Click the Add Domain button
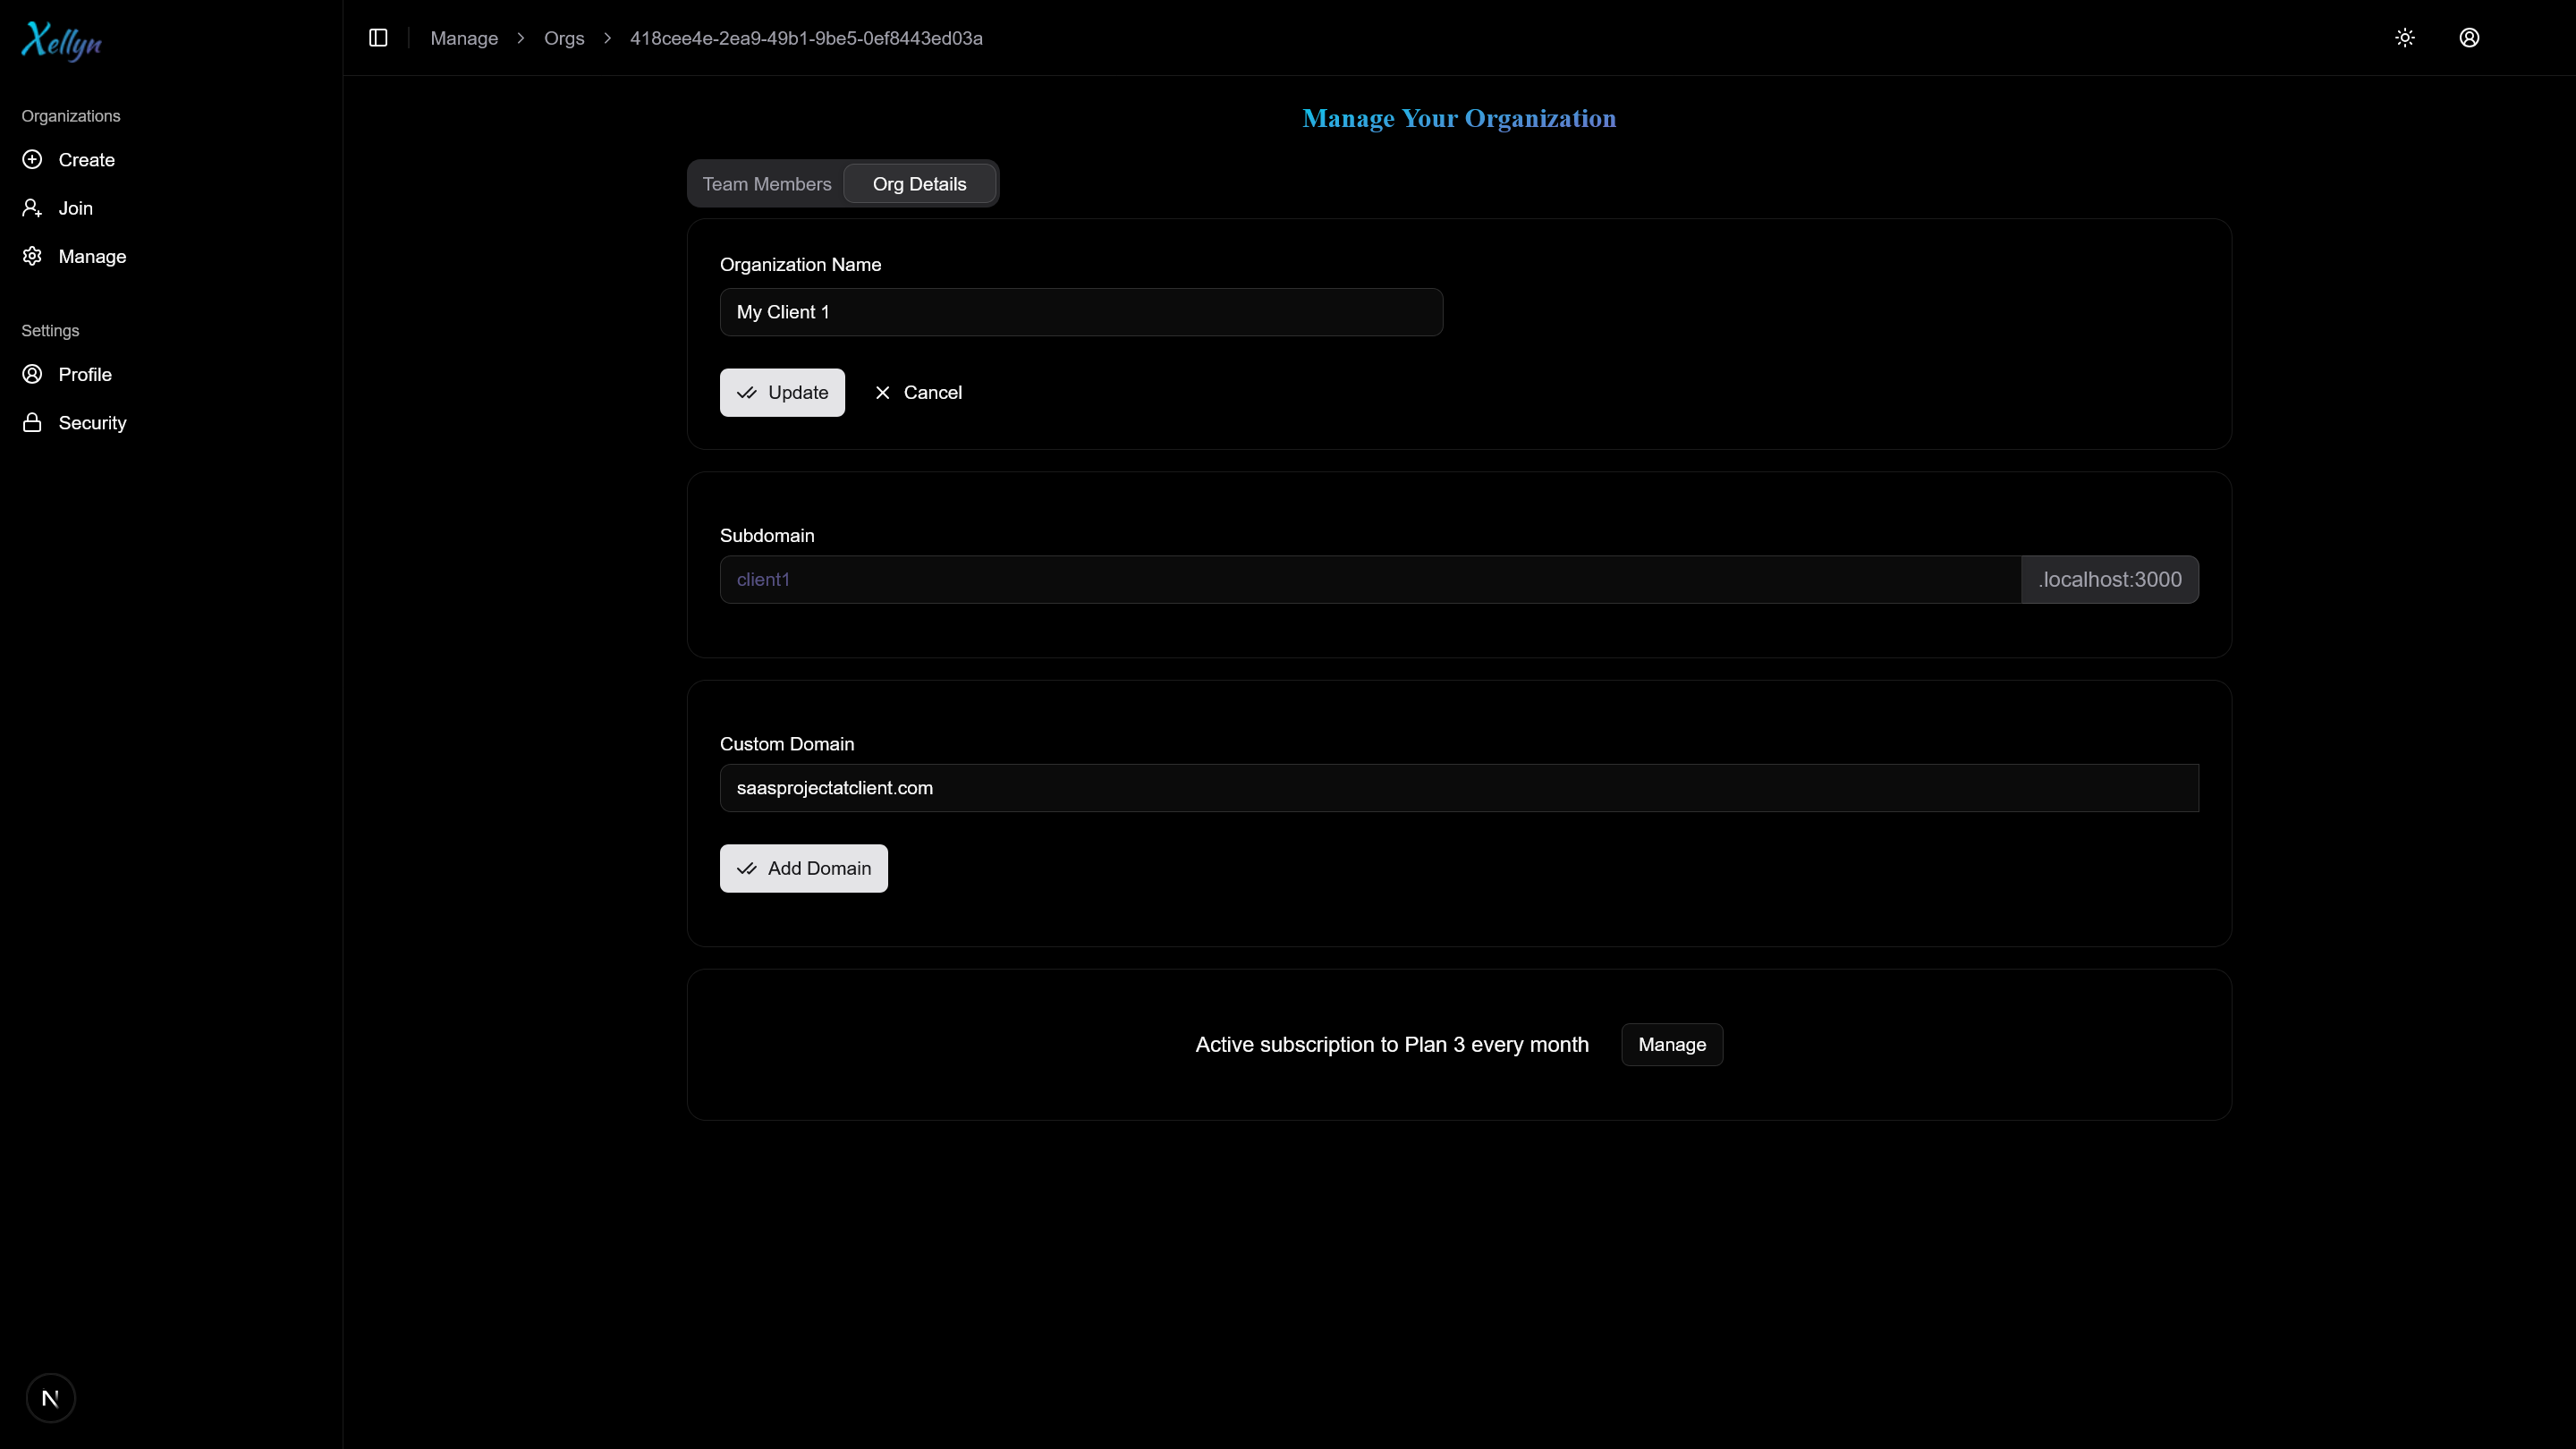This screenshot has width=2576, height=1449. (803, 869)
